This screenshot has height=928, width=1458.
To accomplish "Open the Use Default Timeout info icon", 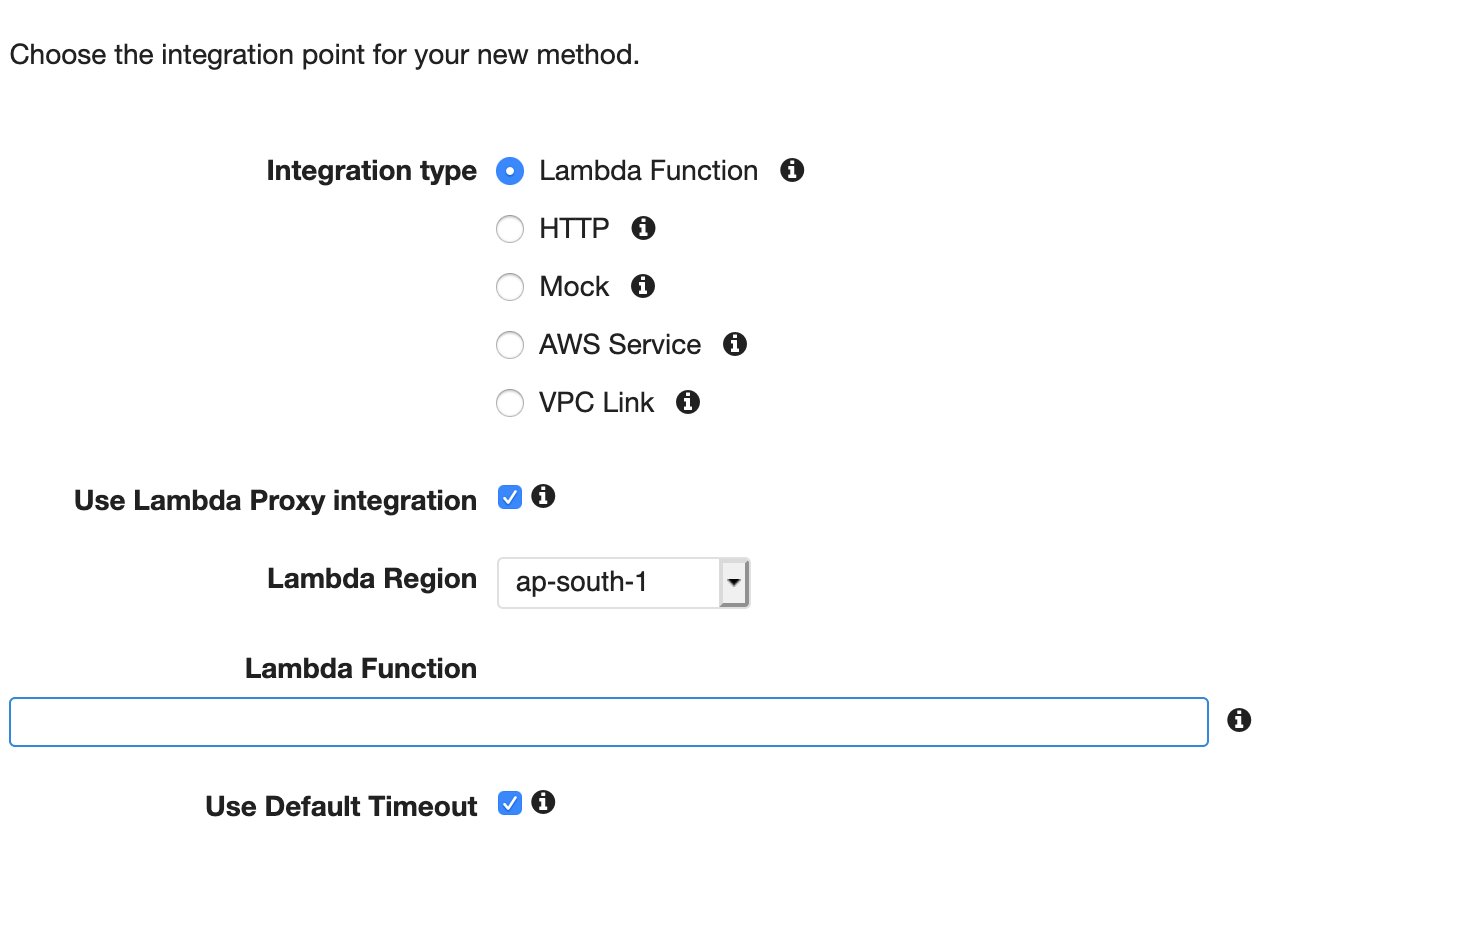I will (x=543, y=802).
